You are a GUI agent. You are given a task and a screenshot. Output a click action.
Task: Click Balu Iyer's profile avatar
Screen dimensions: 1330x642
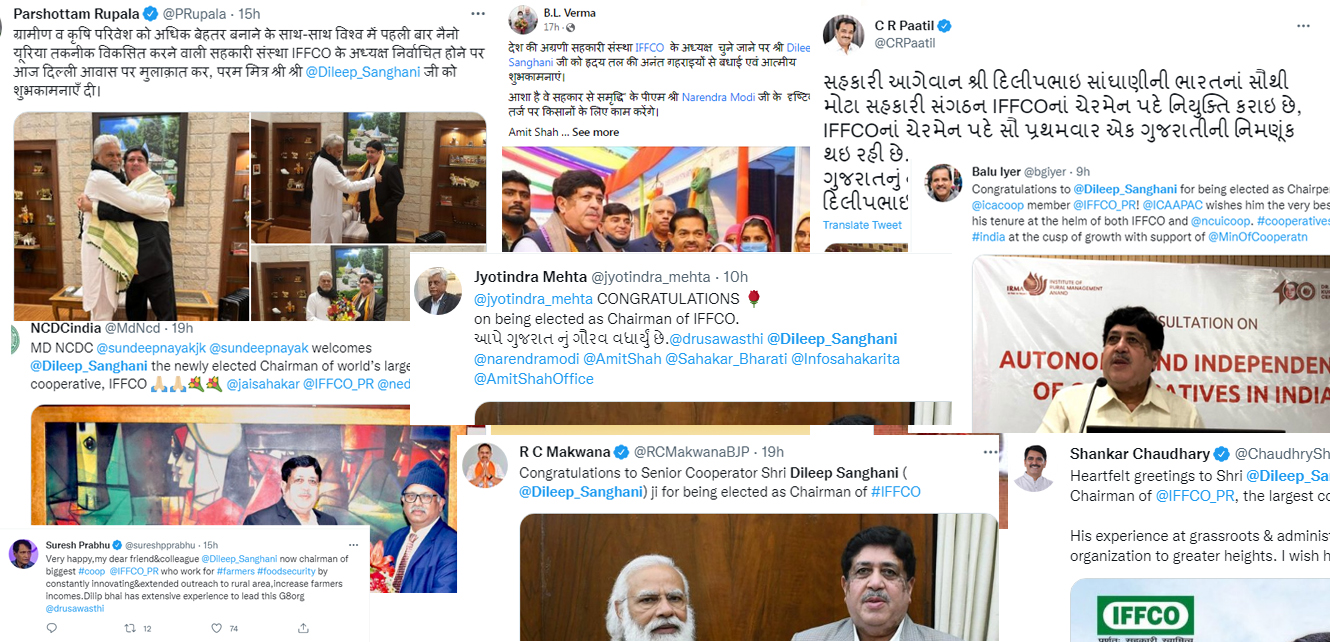[945, 184]
